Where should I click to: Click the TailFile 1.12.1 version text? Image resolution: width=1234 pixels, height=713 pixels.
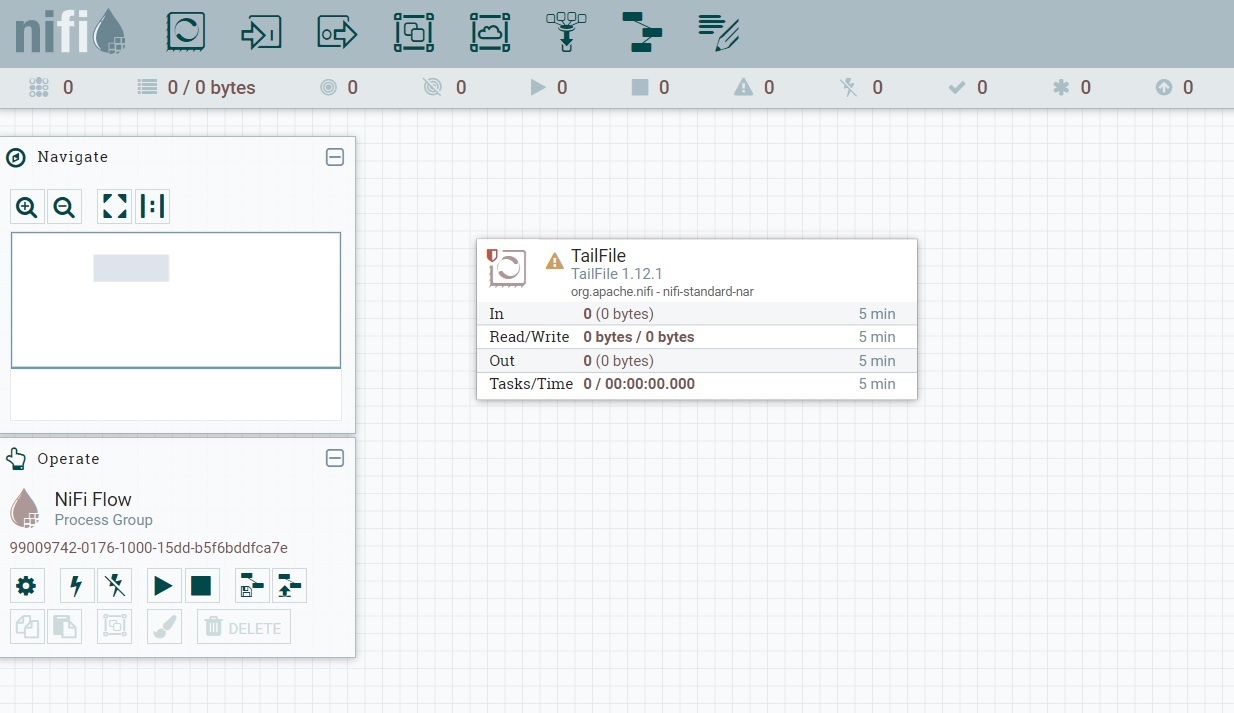point(617,274)
